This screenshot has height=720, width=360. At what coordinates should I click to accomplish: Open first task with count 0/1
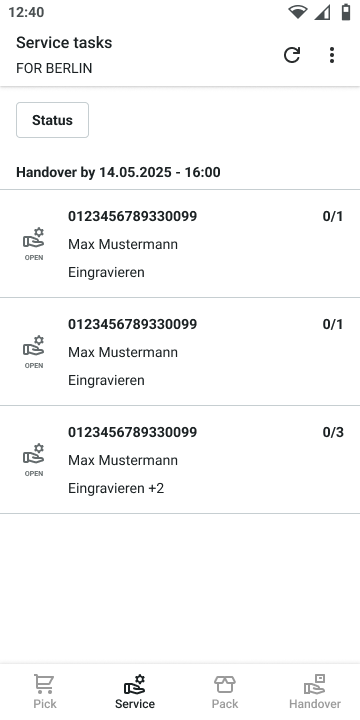(x=180, y=243)
